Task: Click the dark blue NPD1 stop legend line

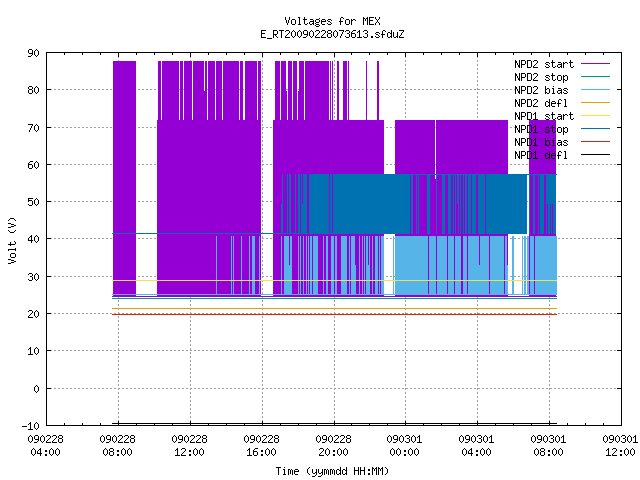Action: [596, 129]
